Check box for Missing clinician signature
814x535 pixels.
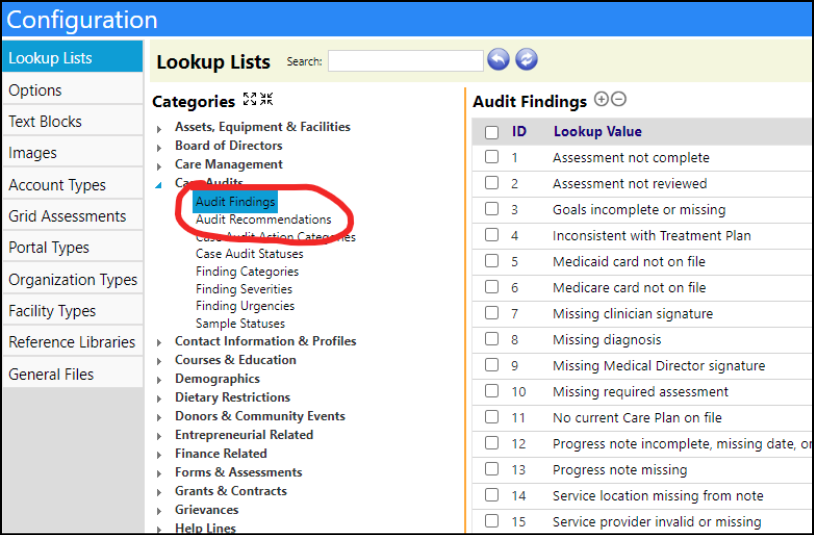tap(492, 313)
